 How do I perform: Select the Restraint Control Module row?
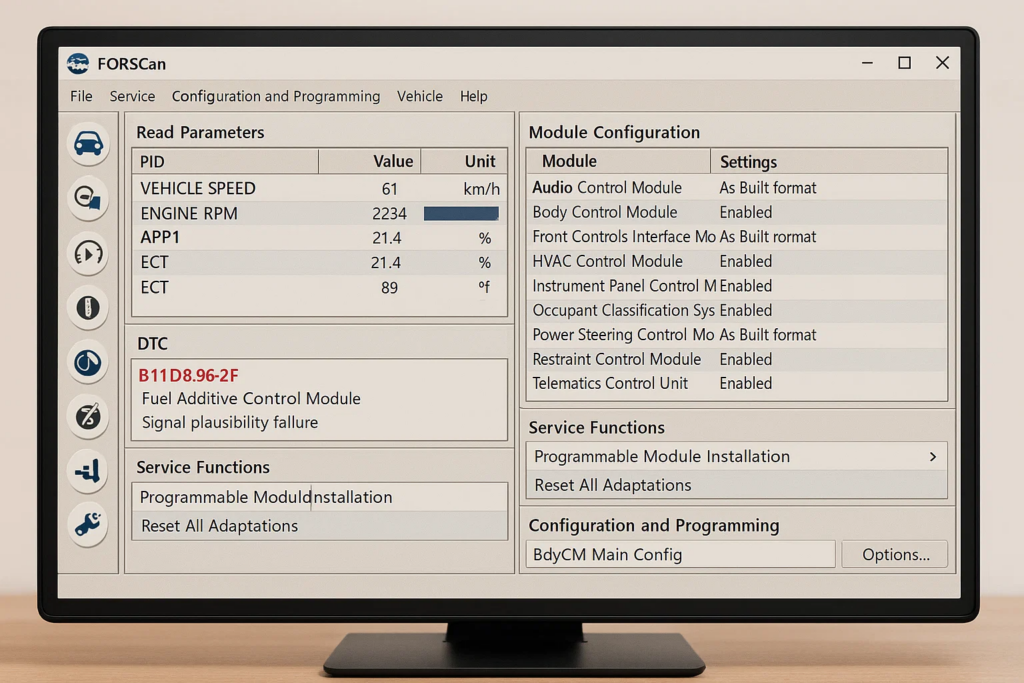click(737, 359)
